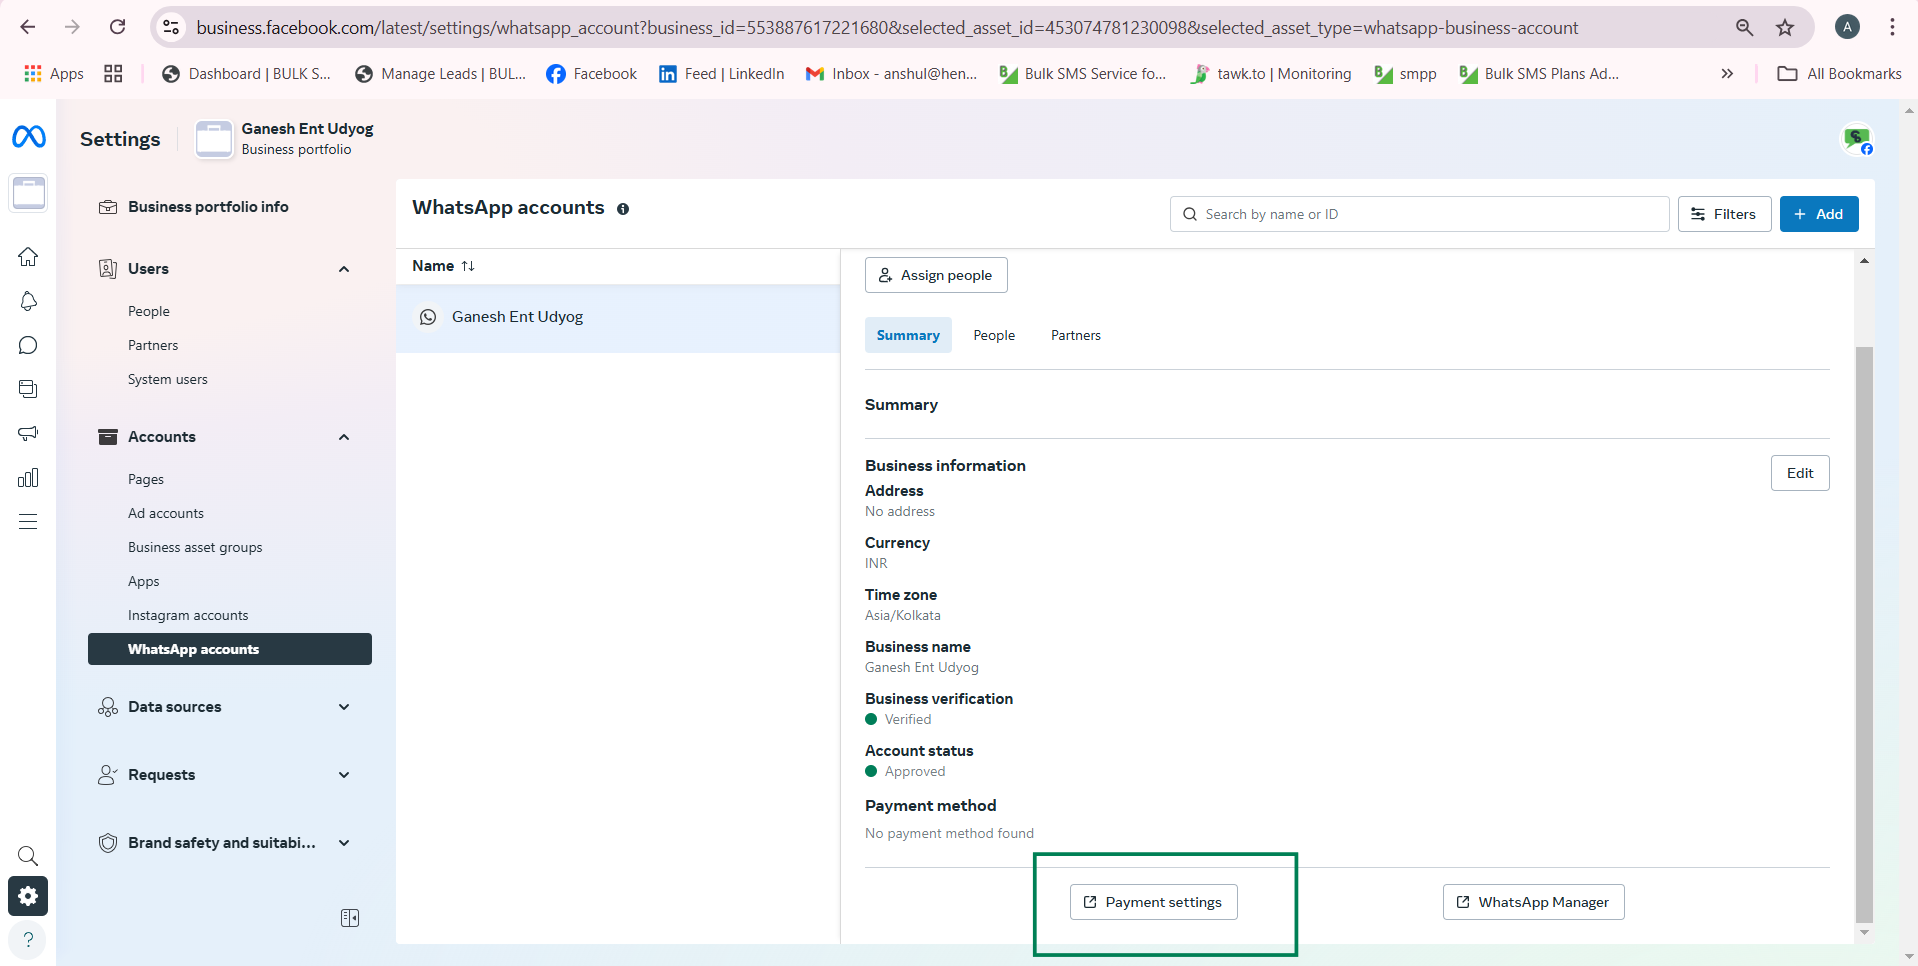Viewport: 1918px width, 966px height.
Task: Go to Home icon in left rail
Action: pyautogui.click(x=28, y=257)
